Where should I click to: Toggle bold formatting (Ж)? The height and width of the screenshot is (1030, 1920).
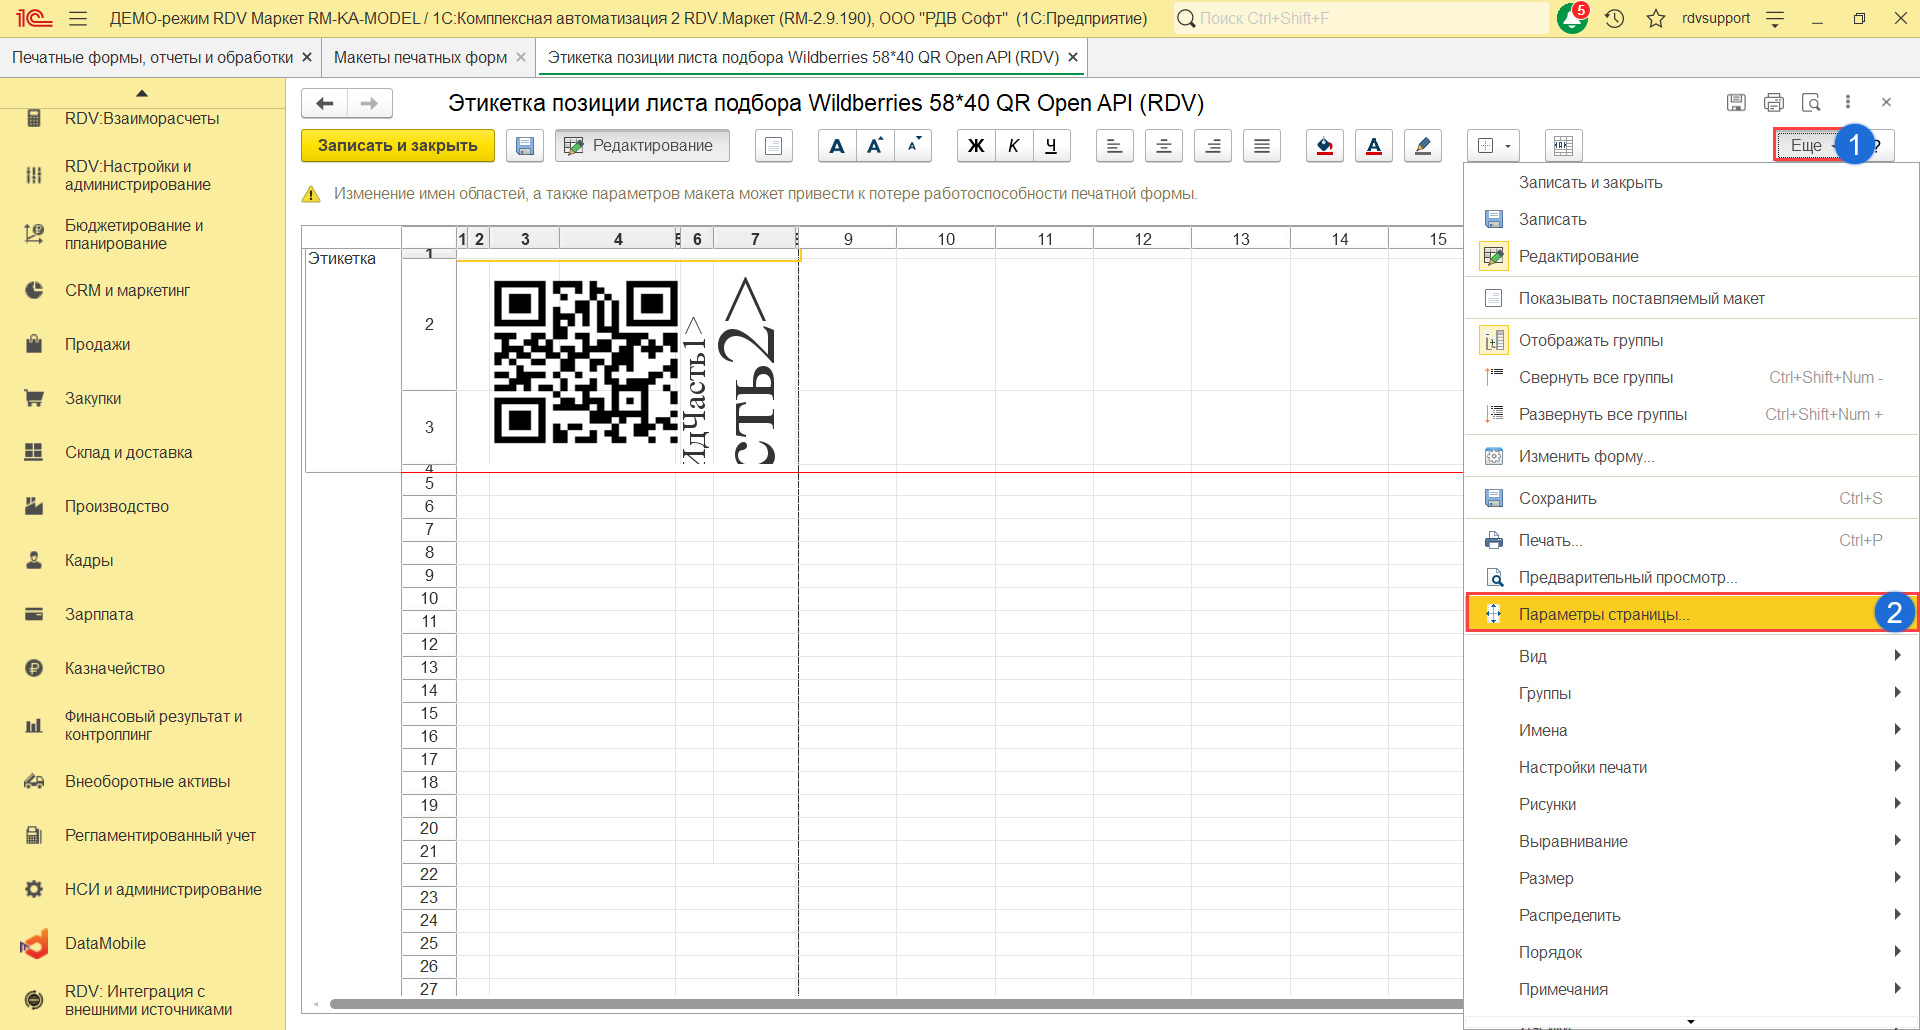click(975, 146)
